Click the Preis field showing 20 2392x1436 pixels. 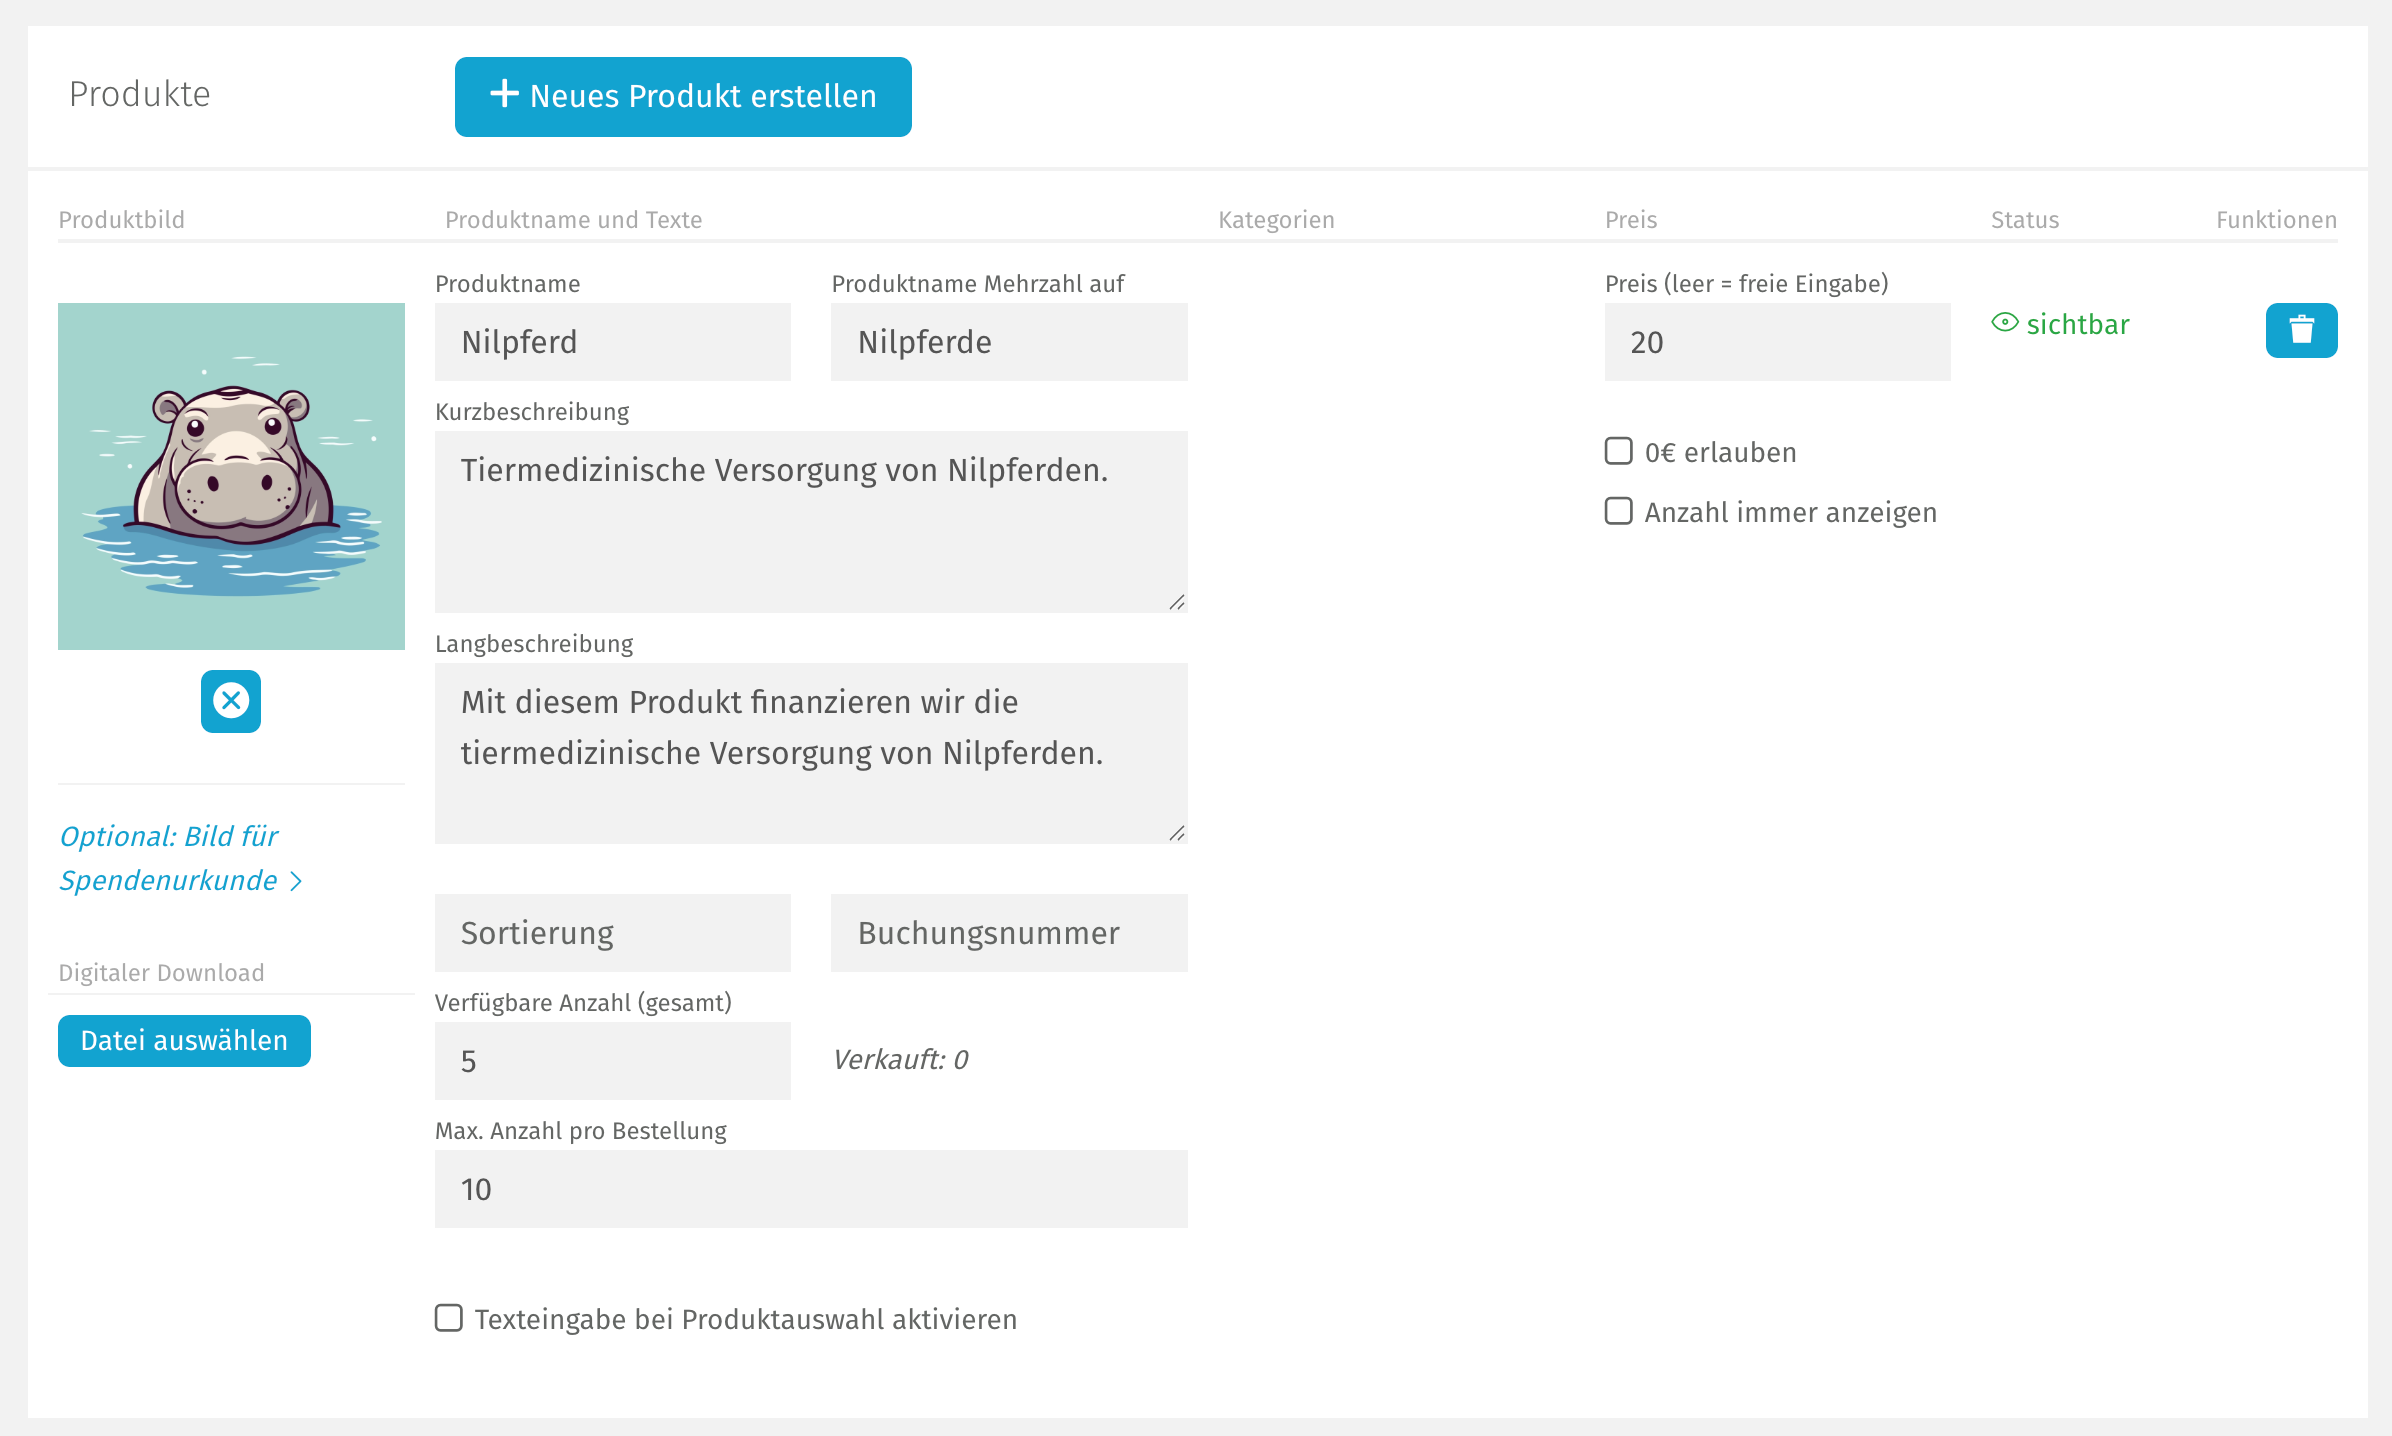[x=1776, y=342]
